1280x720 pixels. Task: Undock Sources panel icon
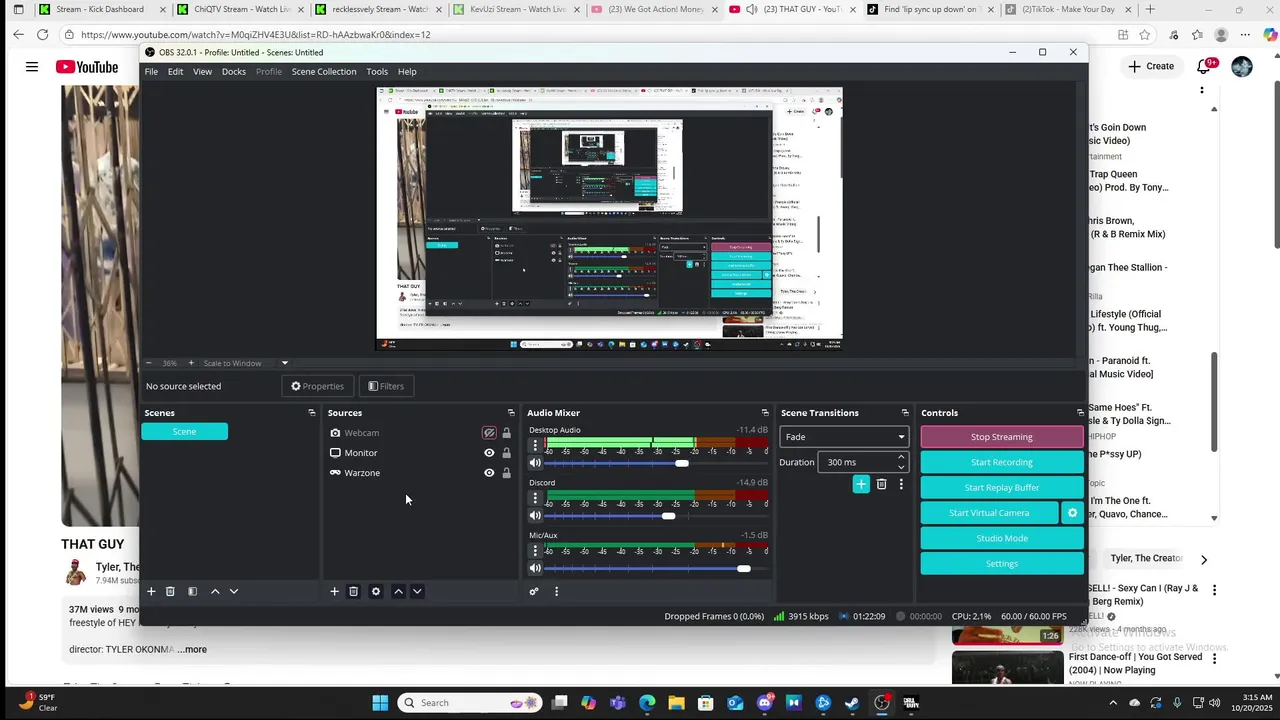point(511,413)
